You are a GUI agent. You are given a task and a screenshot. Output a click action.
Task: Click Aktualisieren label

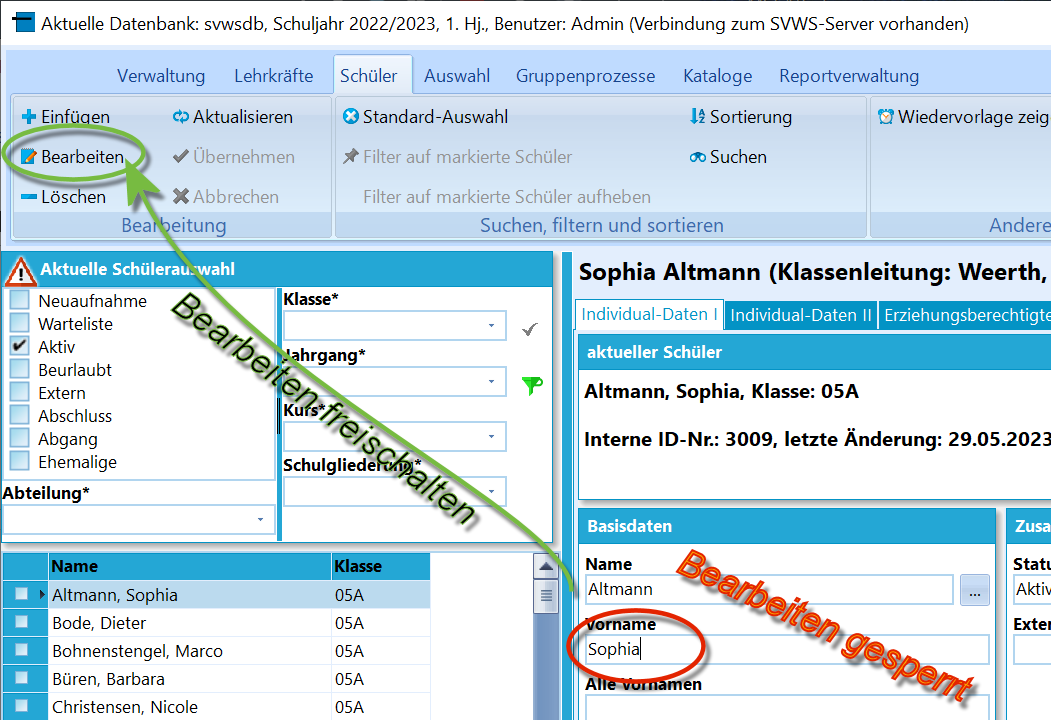[x=243, y=117]
